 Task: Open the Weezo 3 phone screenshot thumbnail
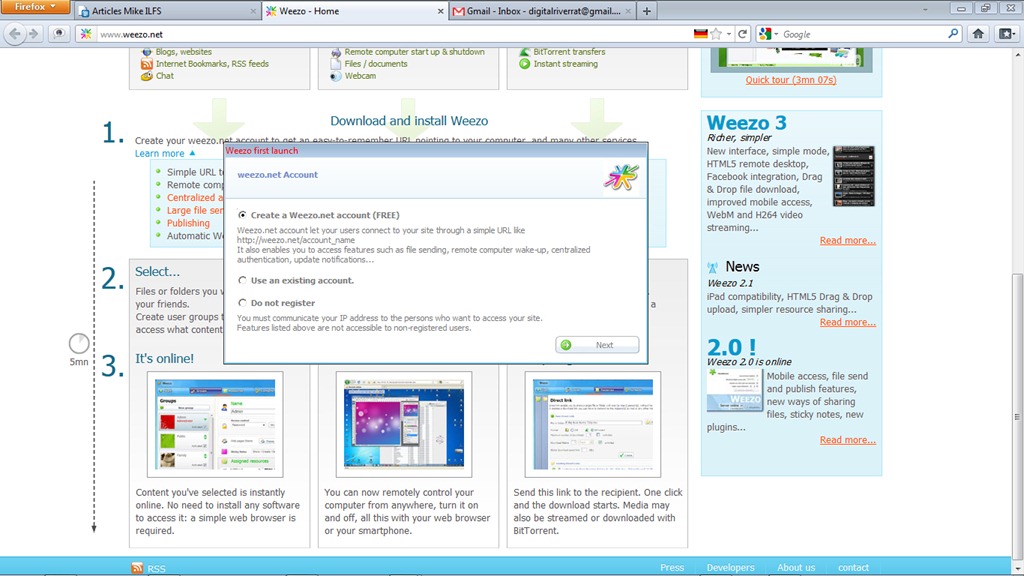point(854,176)
